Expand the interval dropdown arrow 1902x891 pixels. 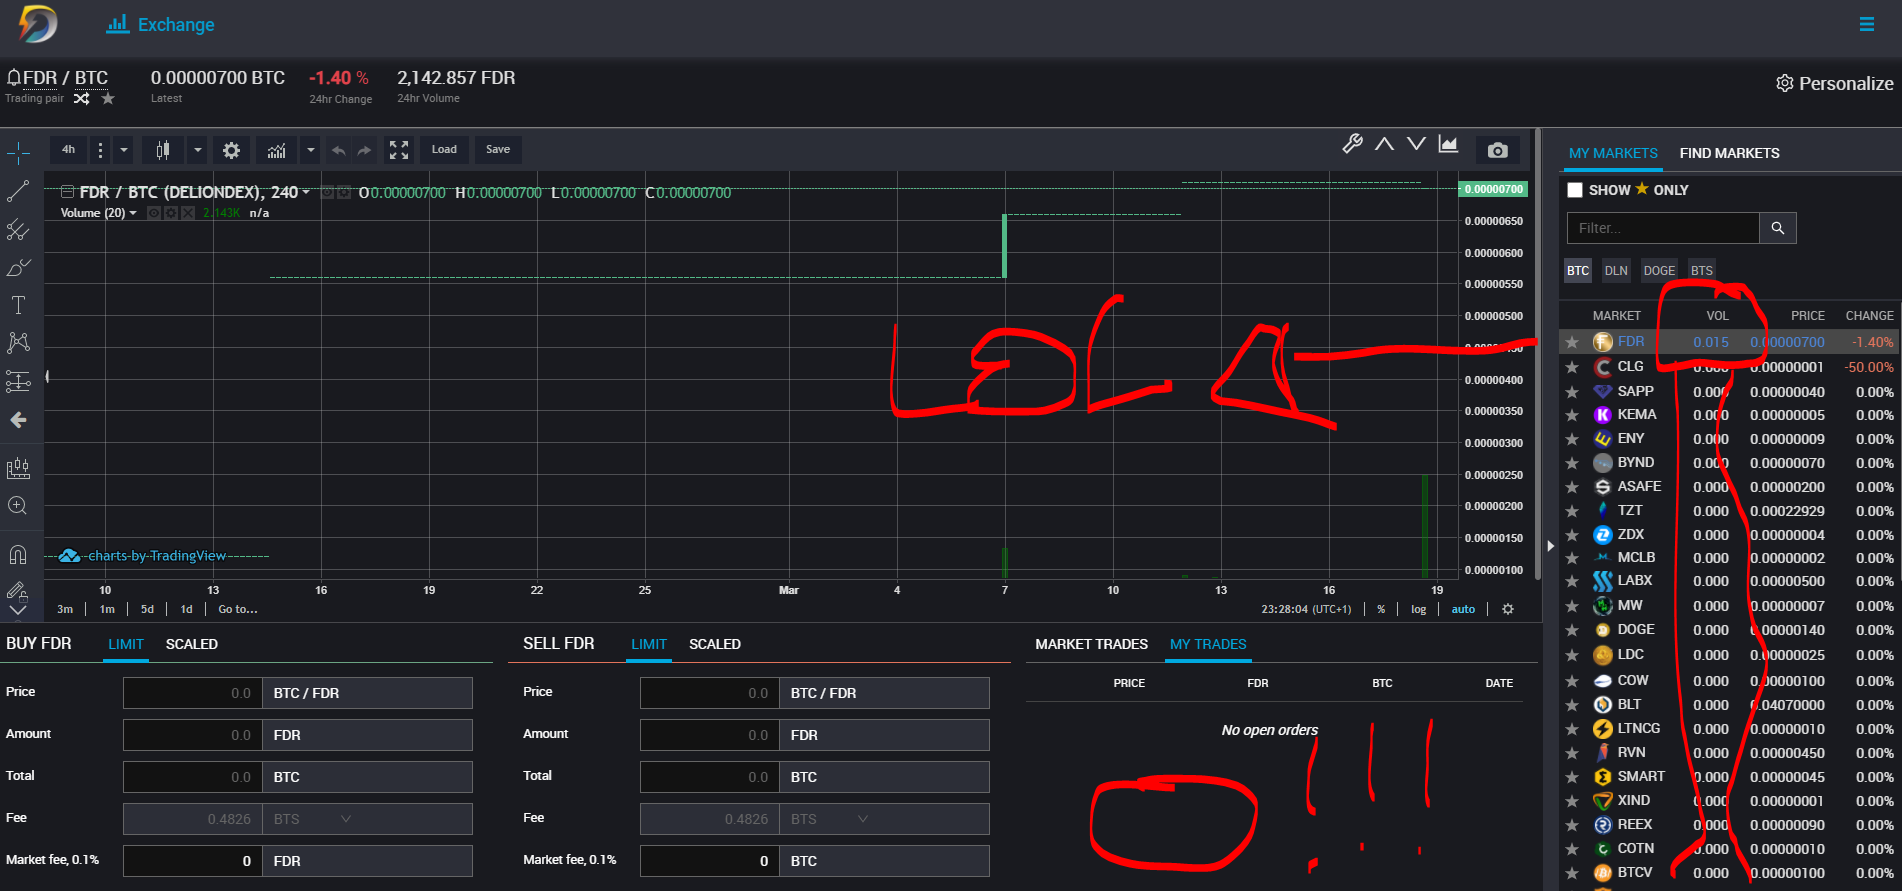pos(123,150)
